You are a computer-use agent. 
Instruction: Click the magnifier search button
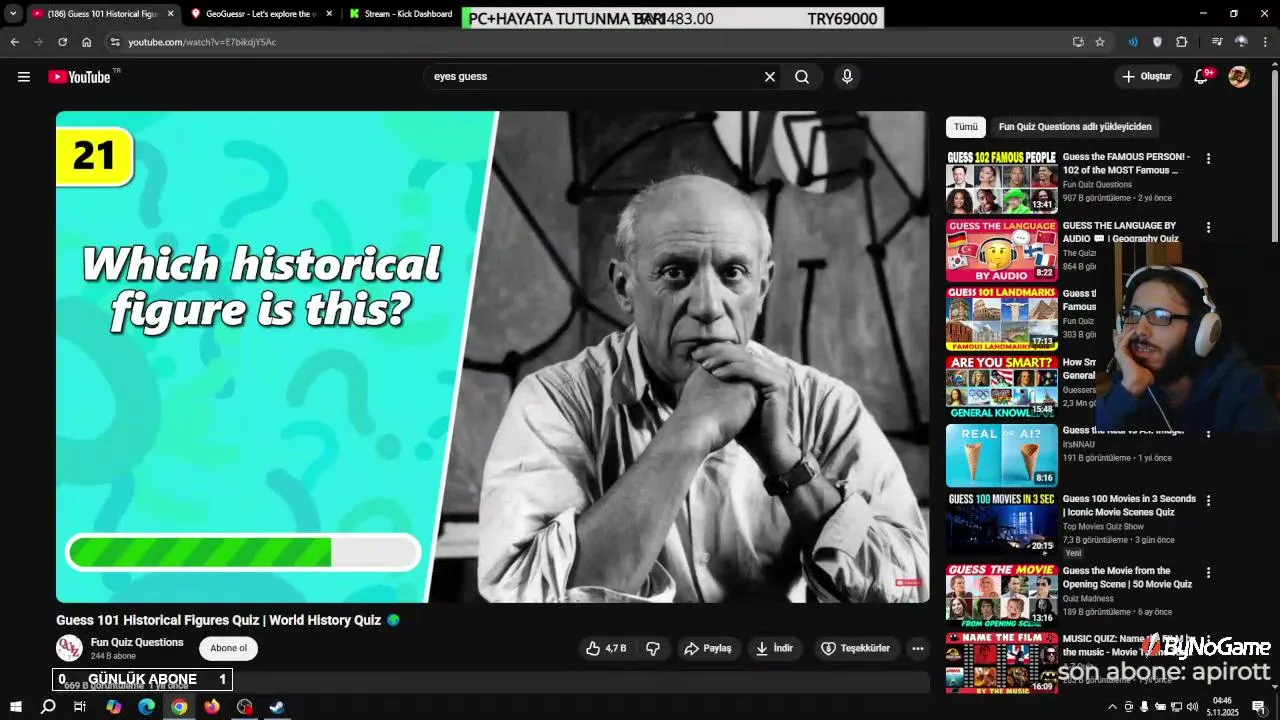coord(802,77)
